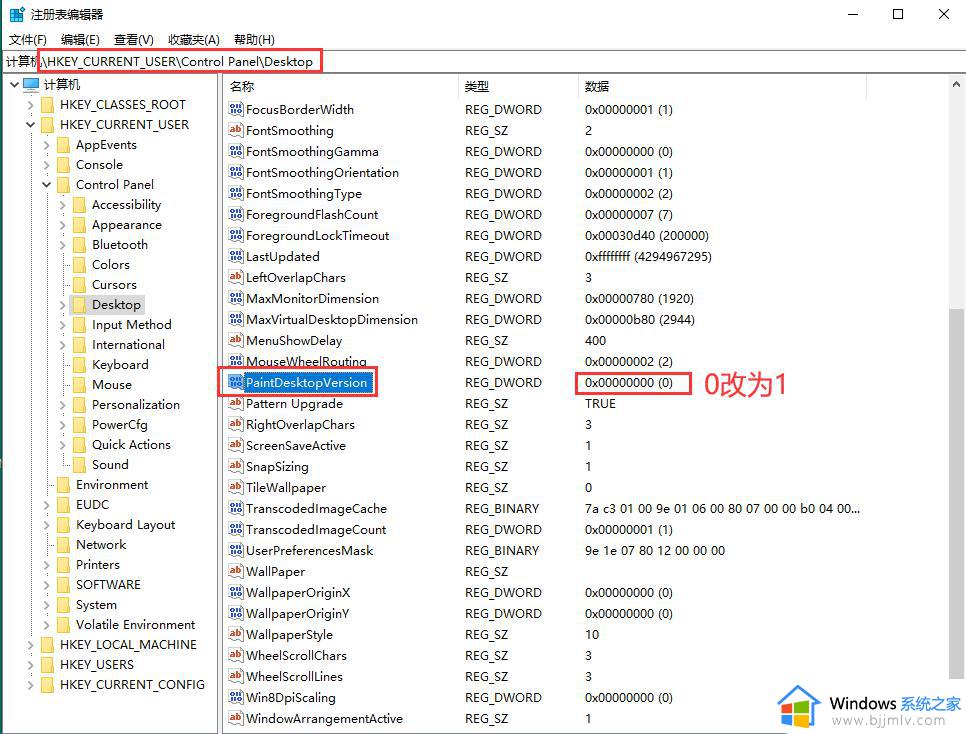Open the 帮助(H) menu
966x734 pixels.
click(x=254, y=39)
